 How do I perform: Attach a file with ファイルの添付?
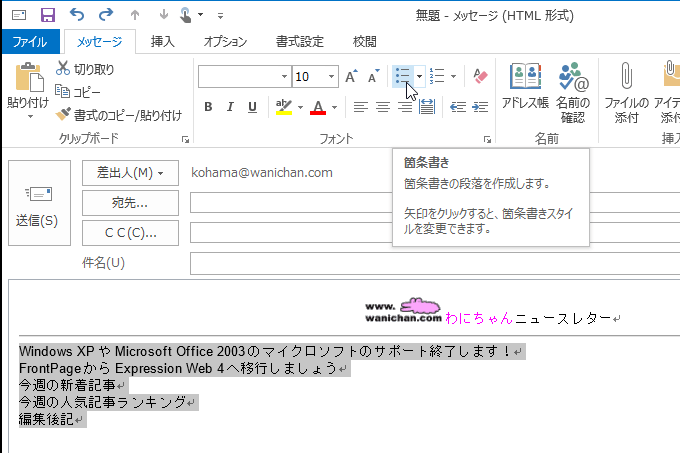tap(626, 93)
